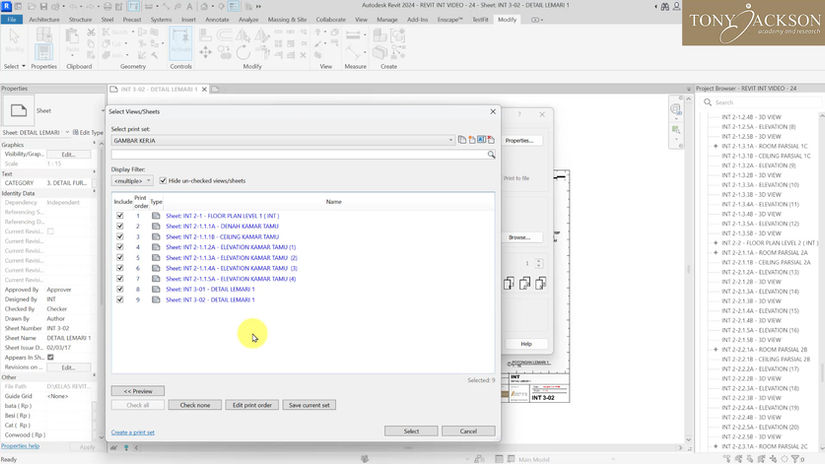Expand INT 2-2.2.1A ROOM PARSIAL 2B node
The image size is (825, 464).
click(x=716, y=349)
